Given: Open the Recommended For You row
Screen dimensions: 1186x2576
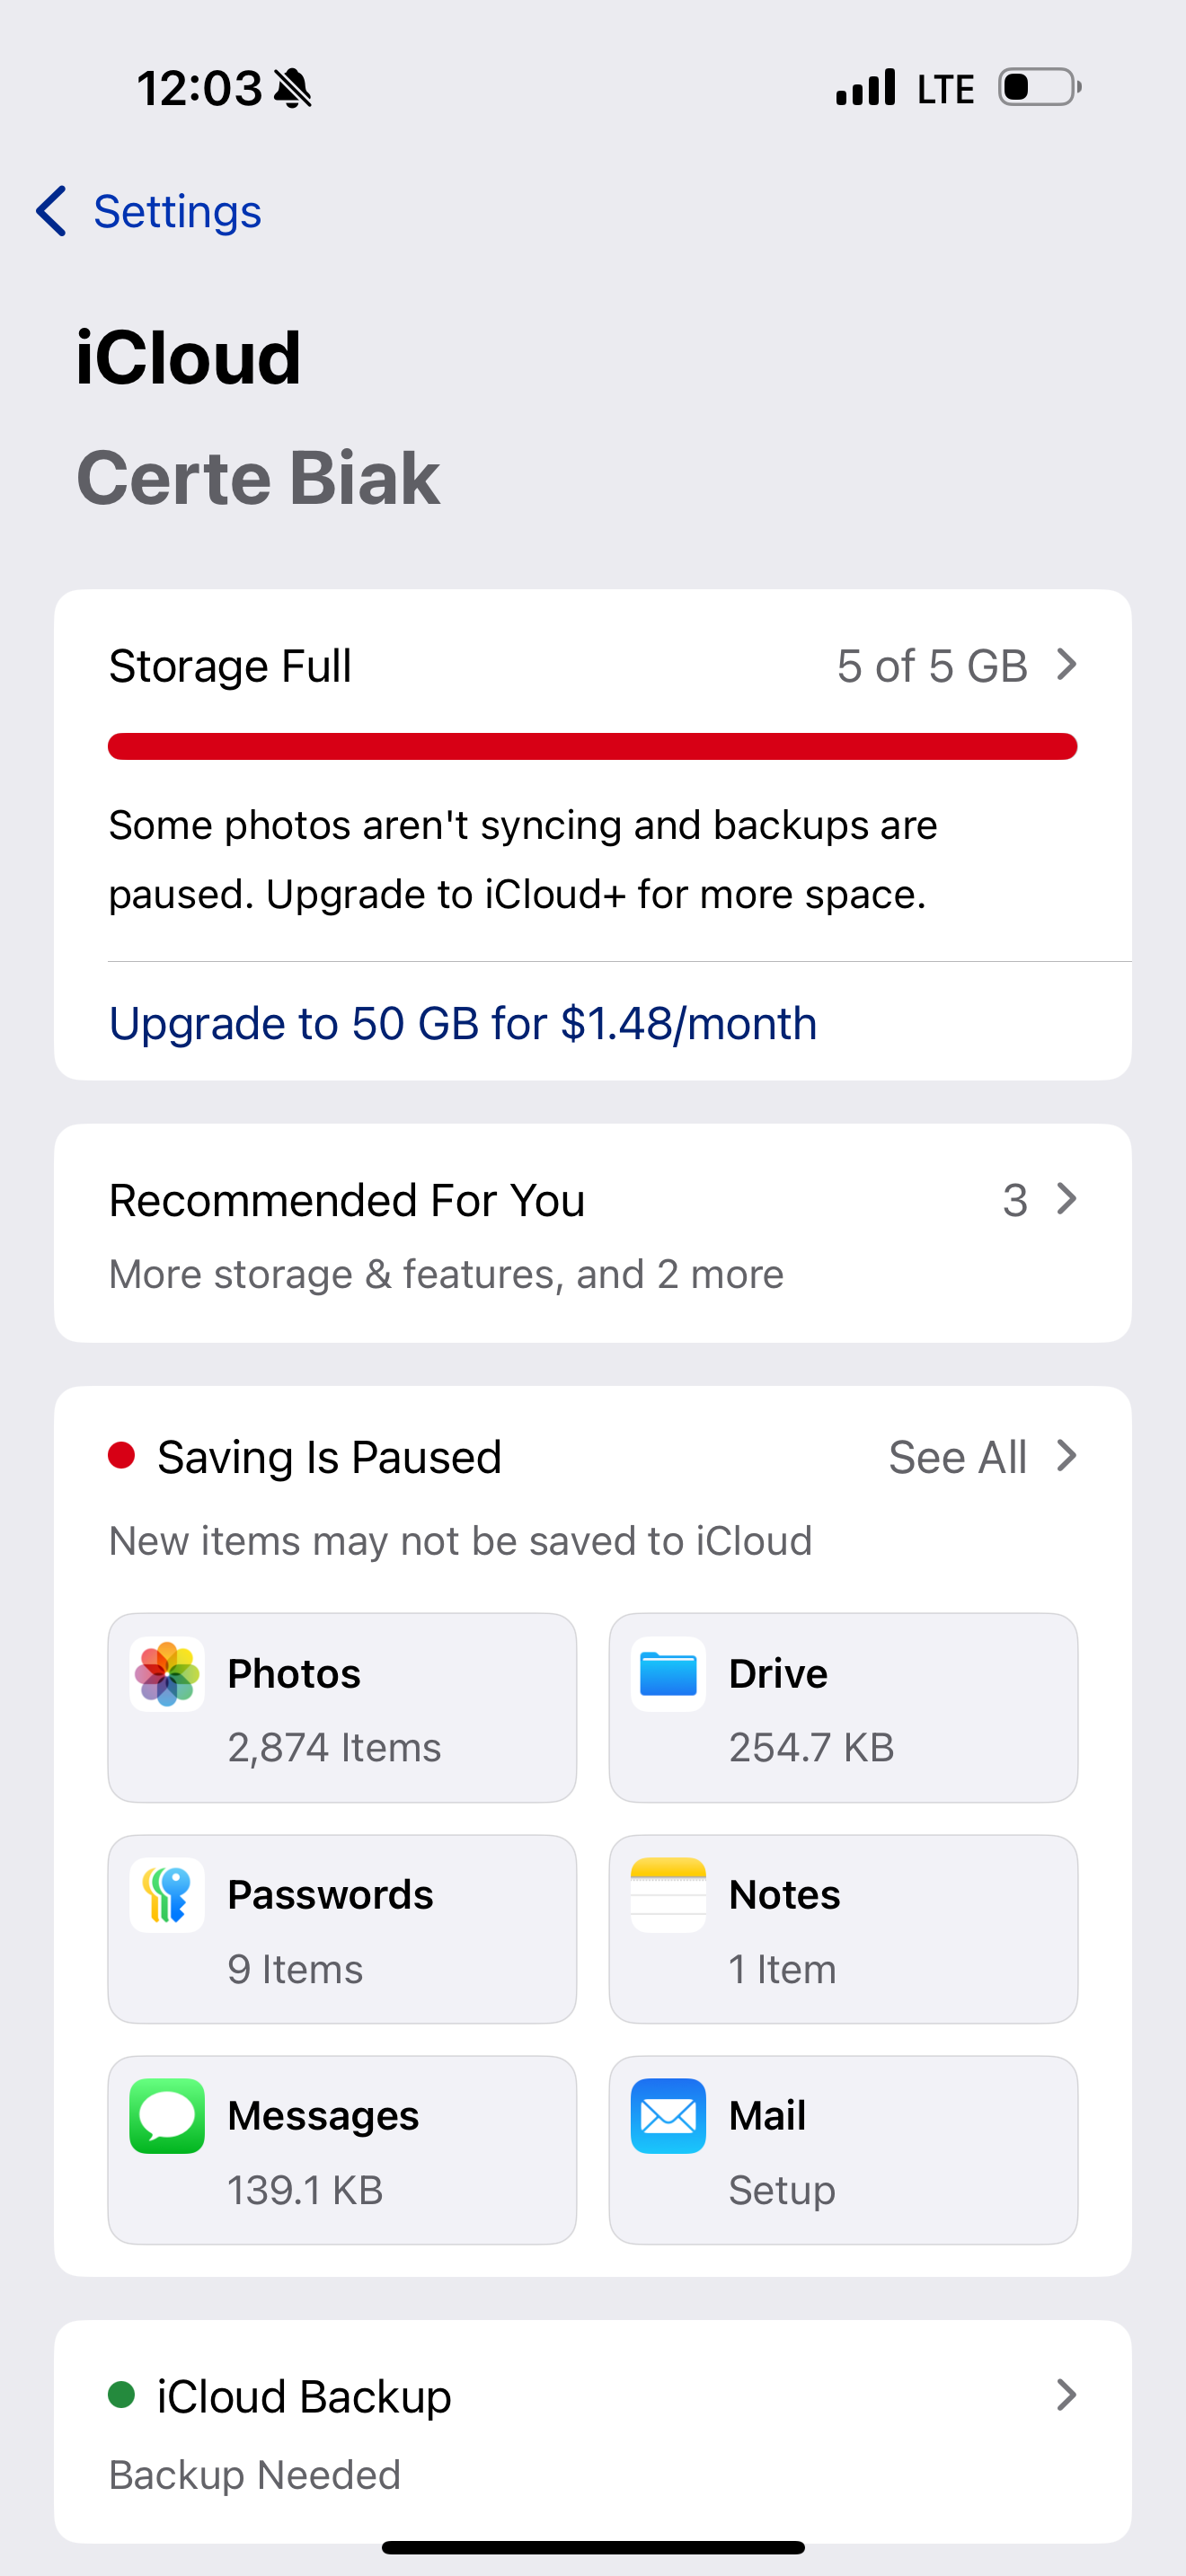Looking at the screenshot, I should click(x=593, y=1233).
